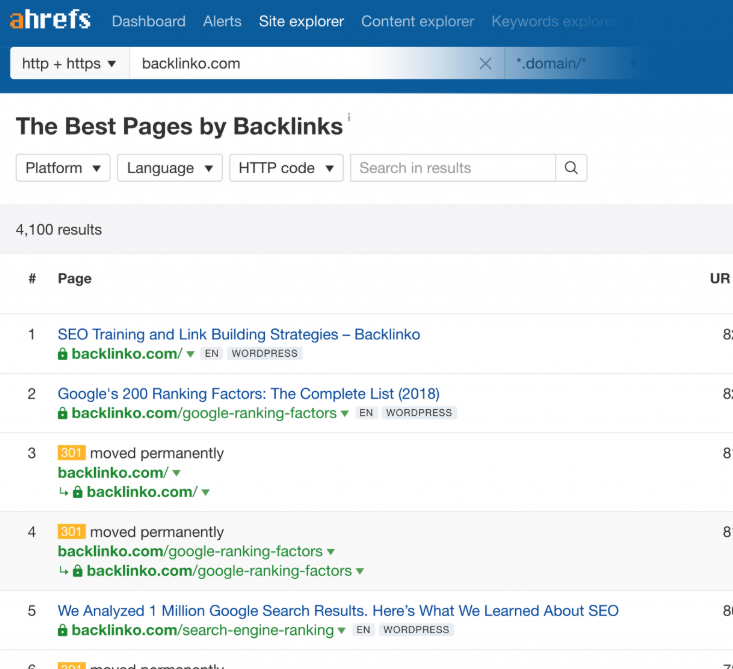The width and height of the screenshot is (733, 669).
Task: Expand the caret next to backlinko.com/ in row 1
Action: tap(190, 354)
